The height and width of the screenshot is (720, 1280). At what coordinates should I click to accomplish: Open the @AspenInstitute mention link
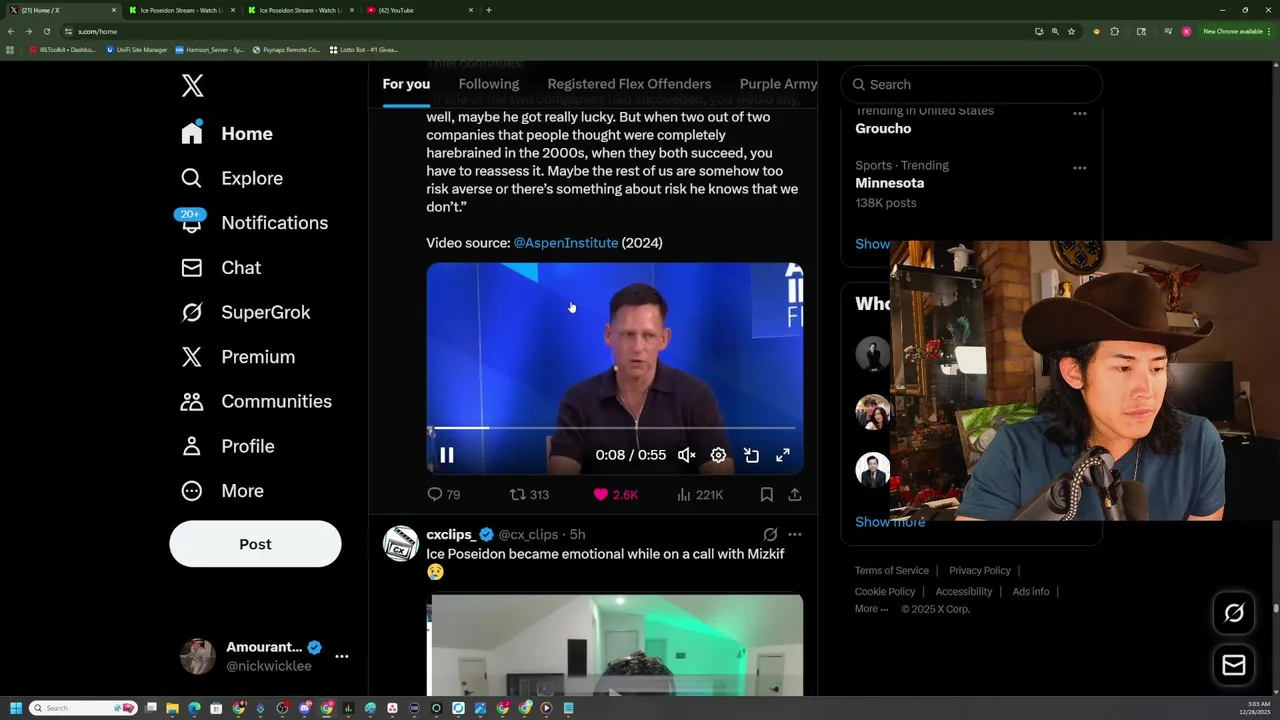point(566,243)
